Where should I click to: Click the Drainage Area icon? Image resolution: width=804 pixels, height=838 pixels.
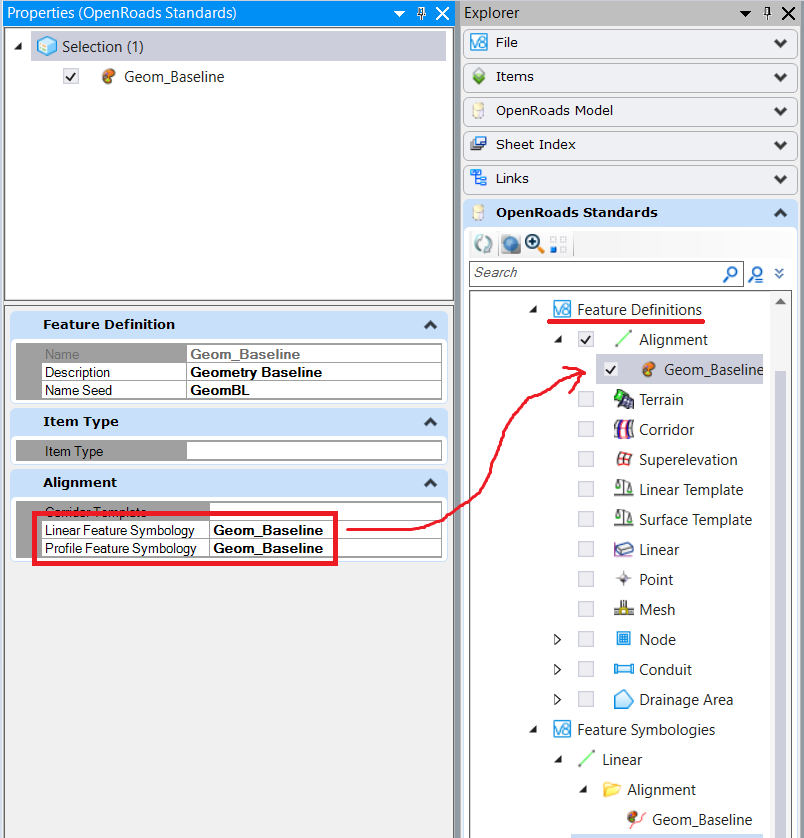click(623, 699)
